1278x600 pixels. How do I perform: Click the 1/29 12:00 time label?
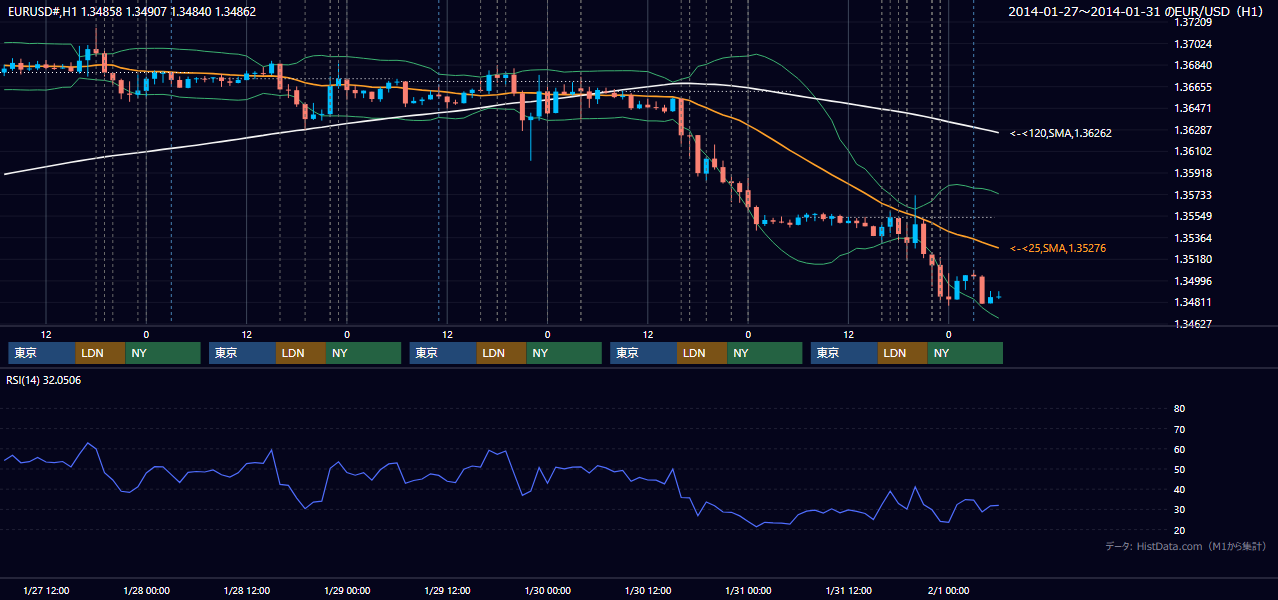pyautogui.click(x=448, y=591)
